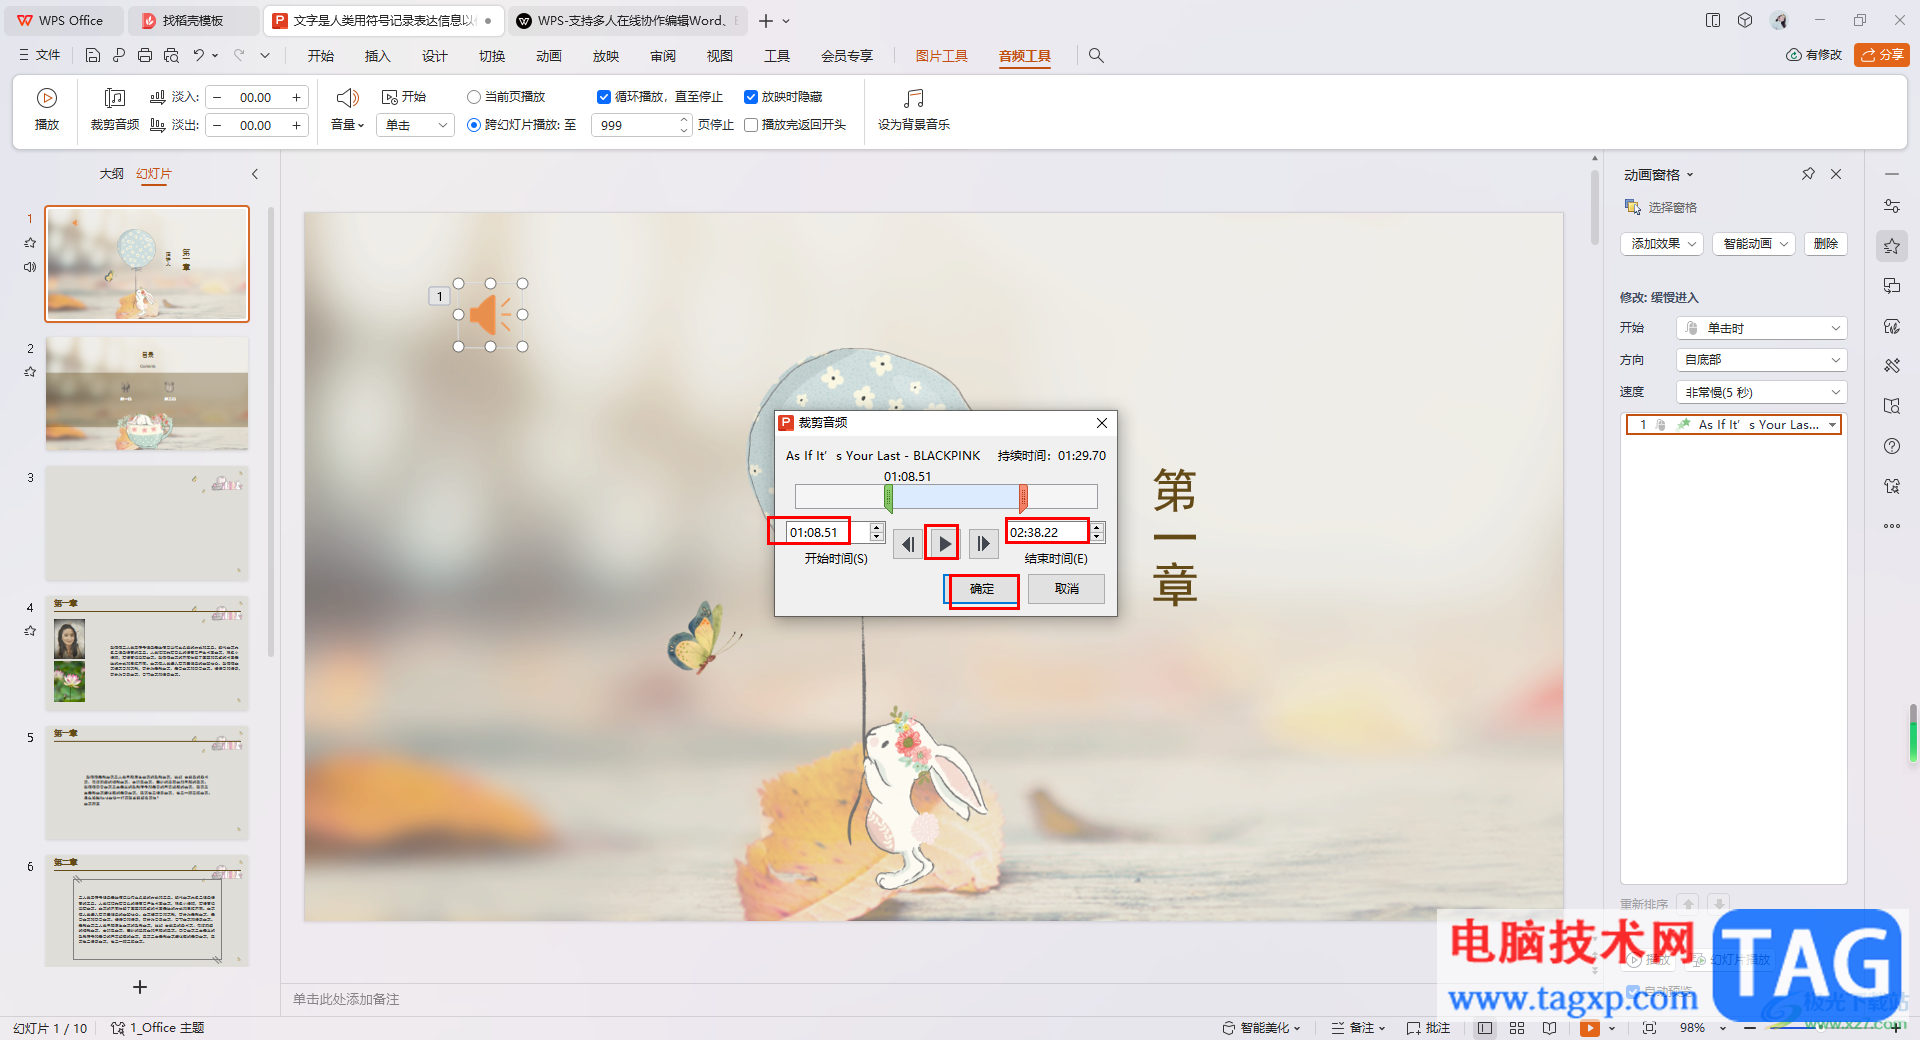Click the animation star icon in right sidebar
Image resolution: width=1920 pixels, height=1040 pixels.
pos(1892,246)
